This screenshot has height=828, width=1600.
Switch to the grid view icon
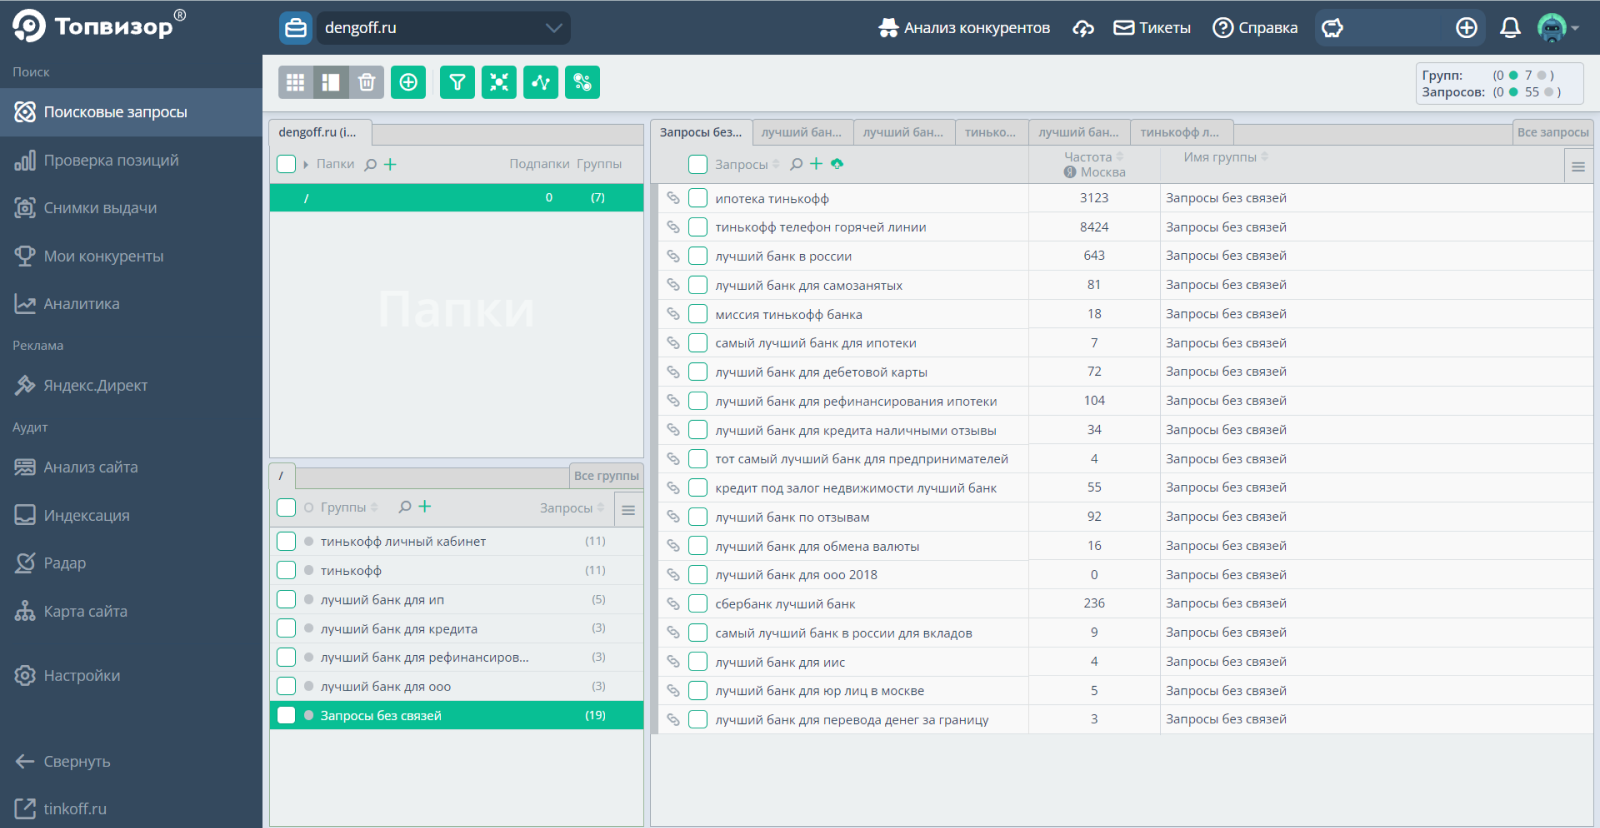[x=295, y=82]
